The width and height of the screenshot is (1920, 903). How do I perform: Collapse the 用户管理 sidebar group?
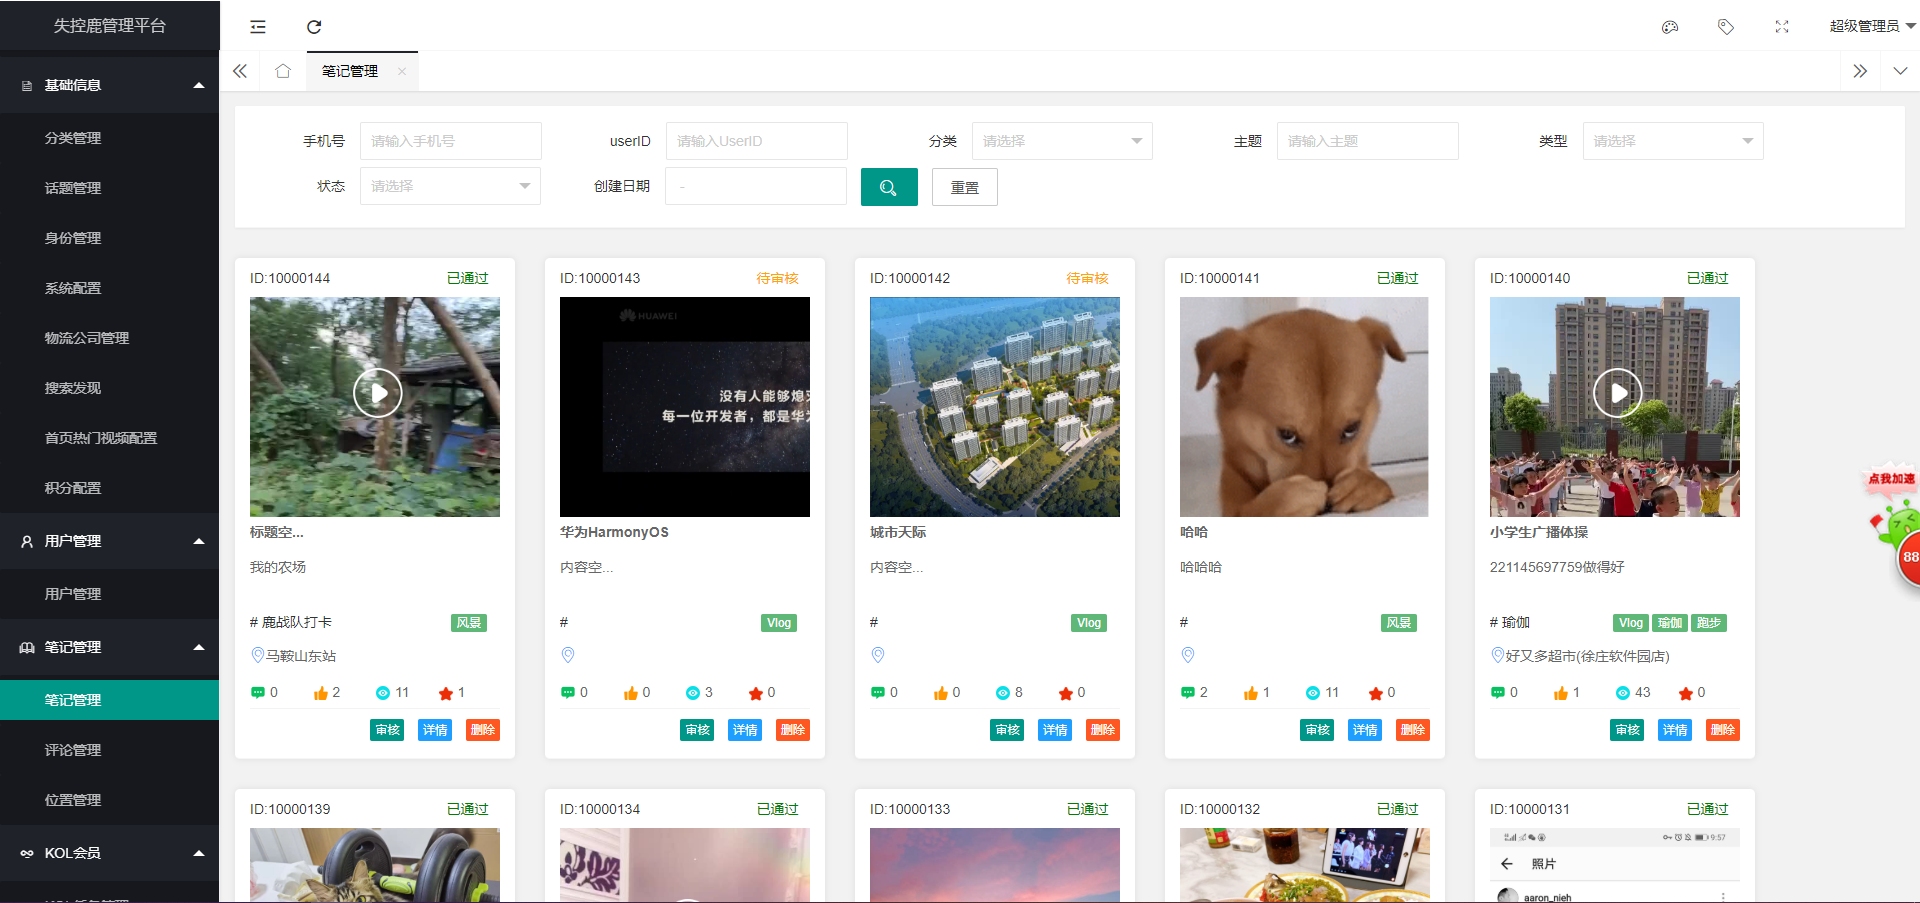(x=110, y=541)
